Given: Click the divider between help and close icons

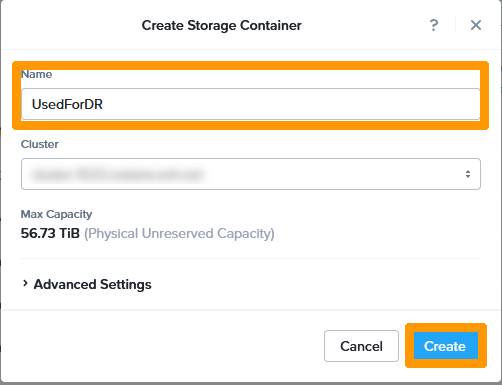Looking at the screenshot, I should point(455,25).
